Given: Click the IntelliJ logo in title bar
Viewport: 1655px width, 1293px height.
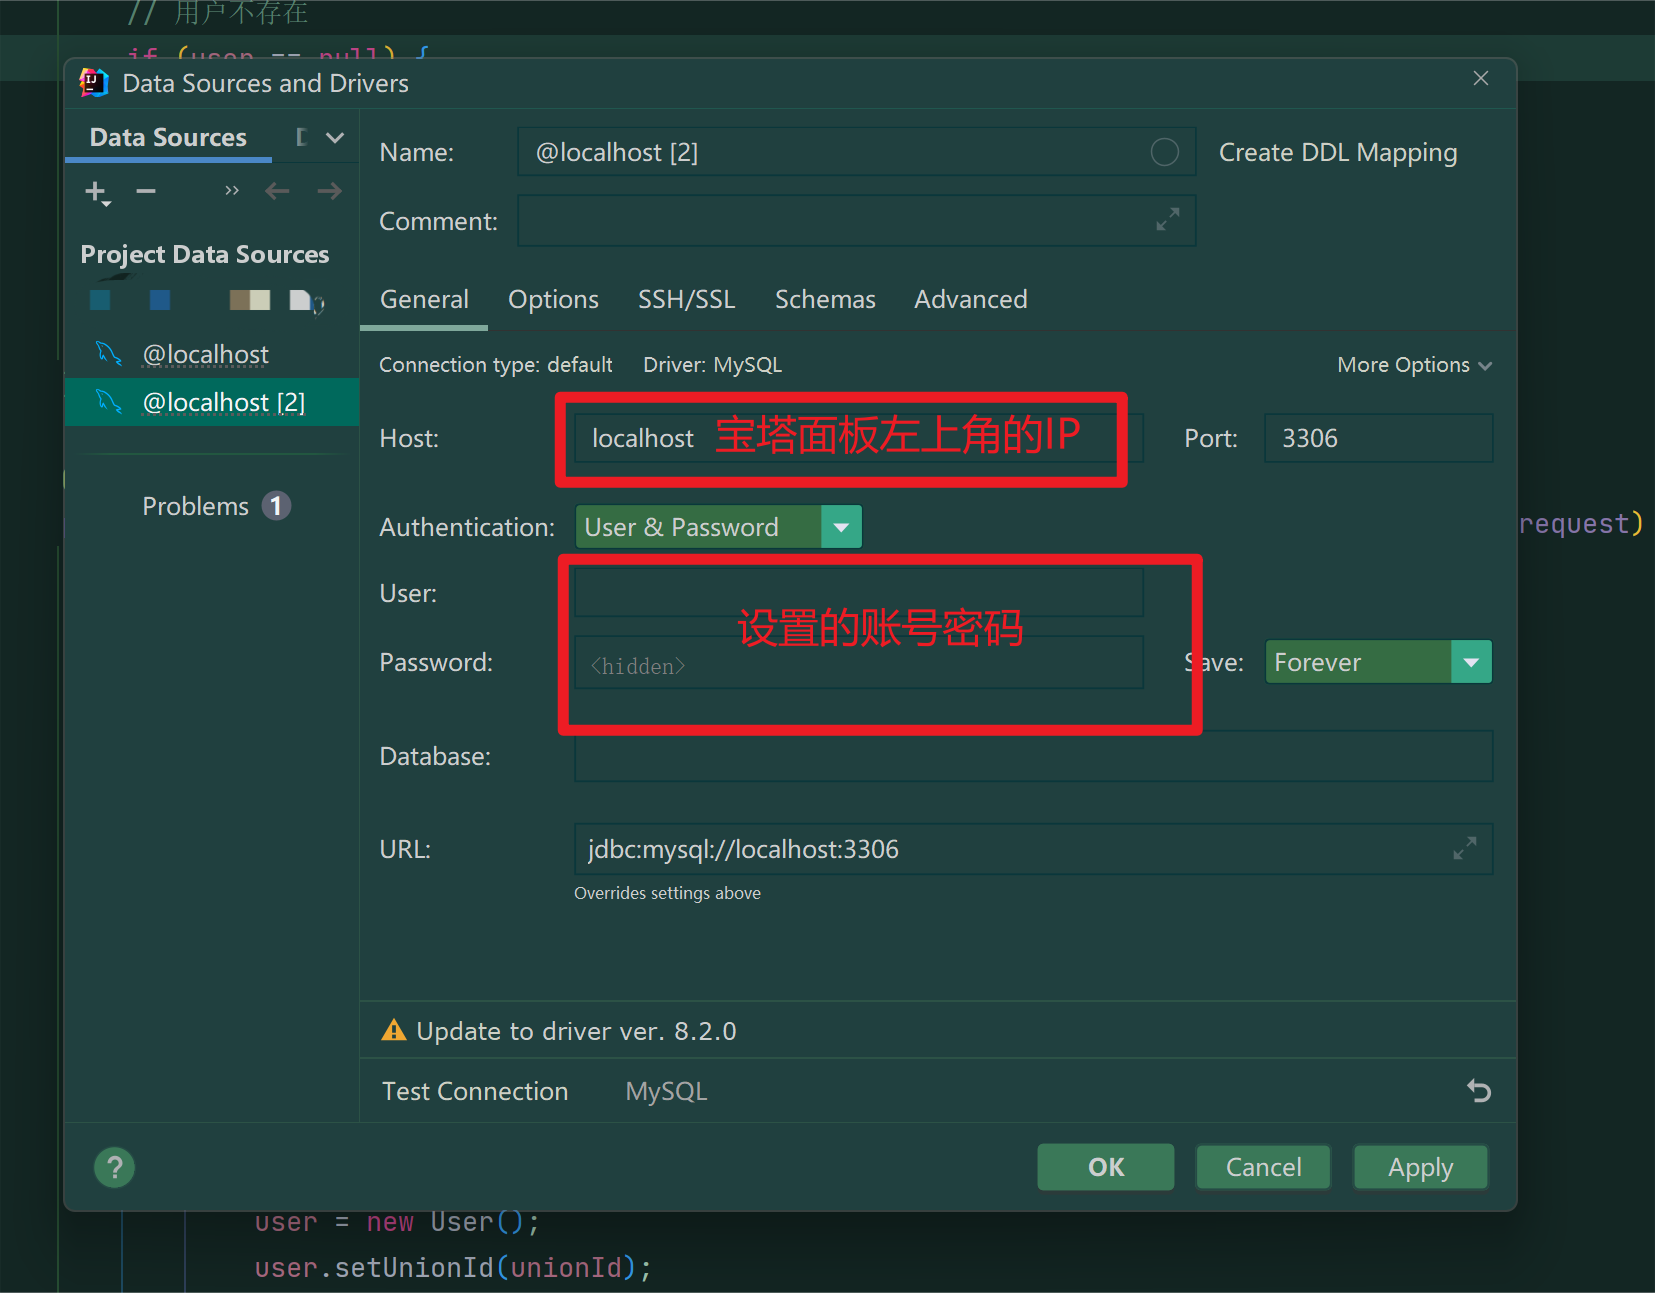Looking at the screenshot, I should click(x=94, y=83).
